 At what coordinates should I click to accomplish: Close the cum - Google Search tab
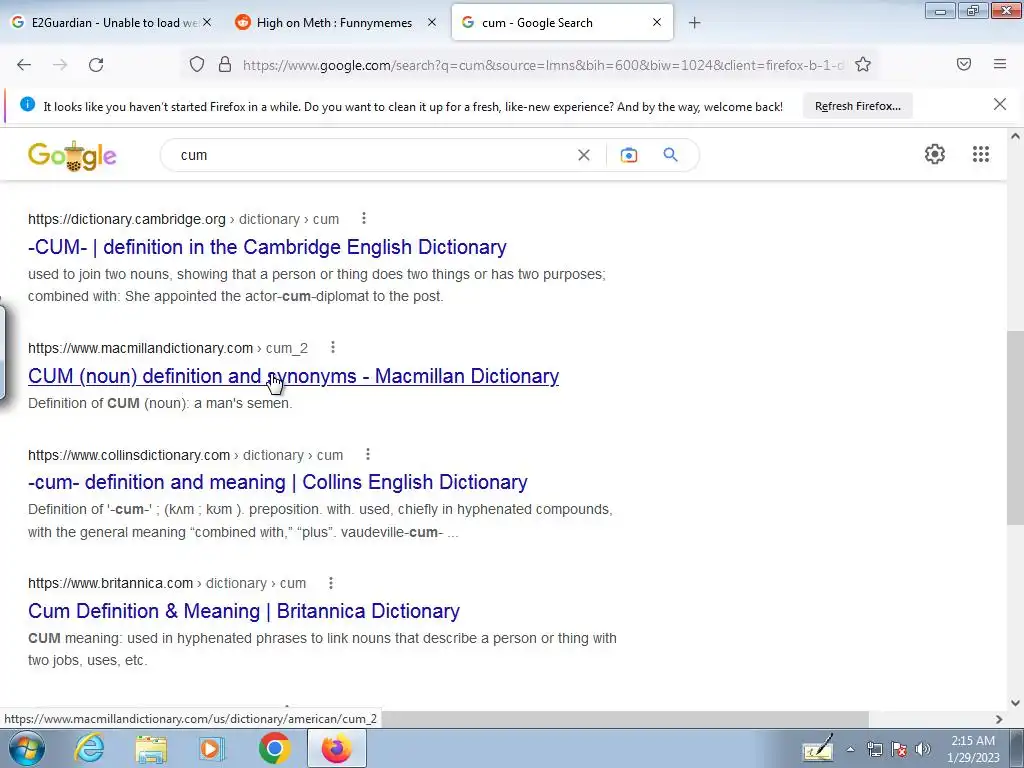pos(657,22)
